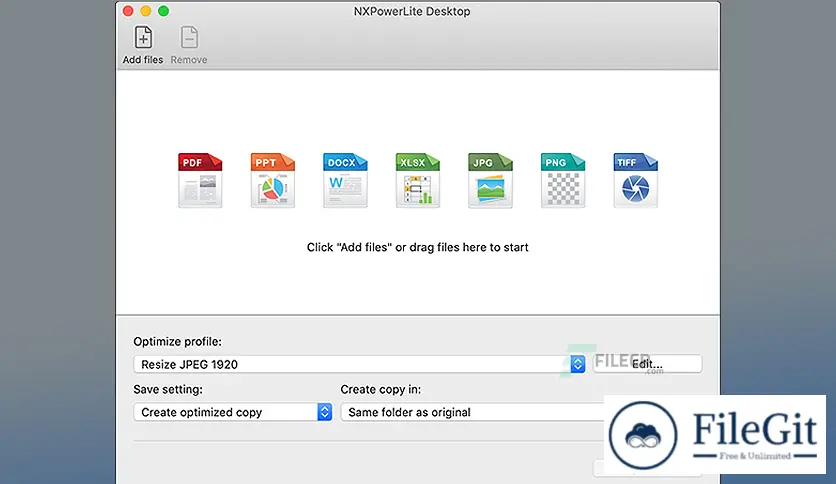This screenshot has width=836, height=484.
Task: Click the Save setting label
Action: [168, 390]
